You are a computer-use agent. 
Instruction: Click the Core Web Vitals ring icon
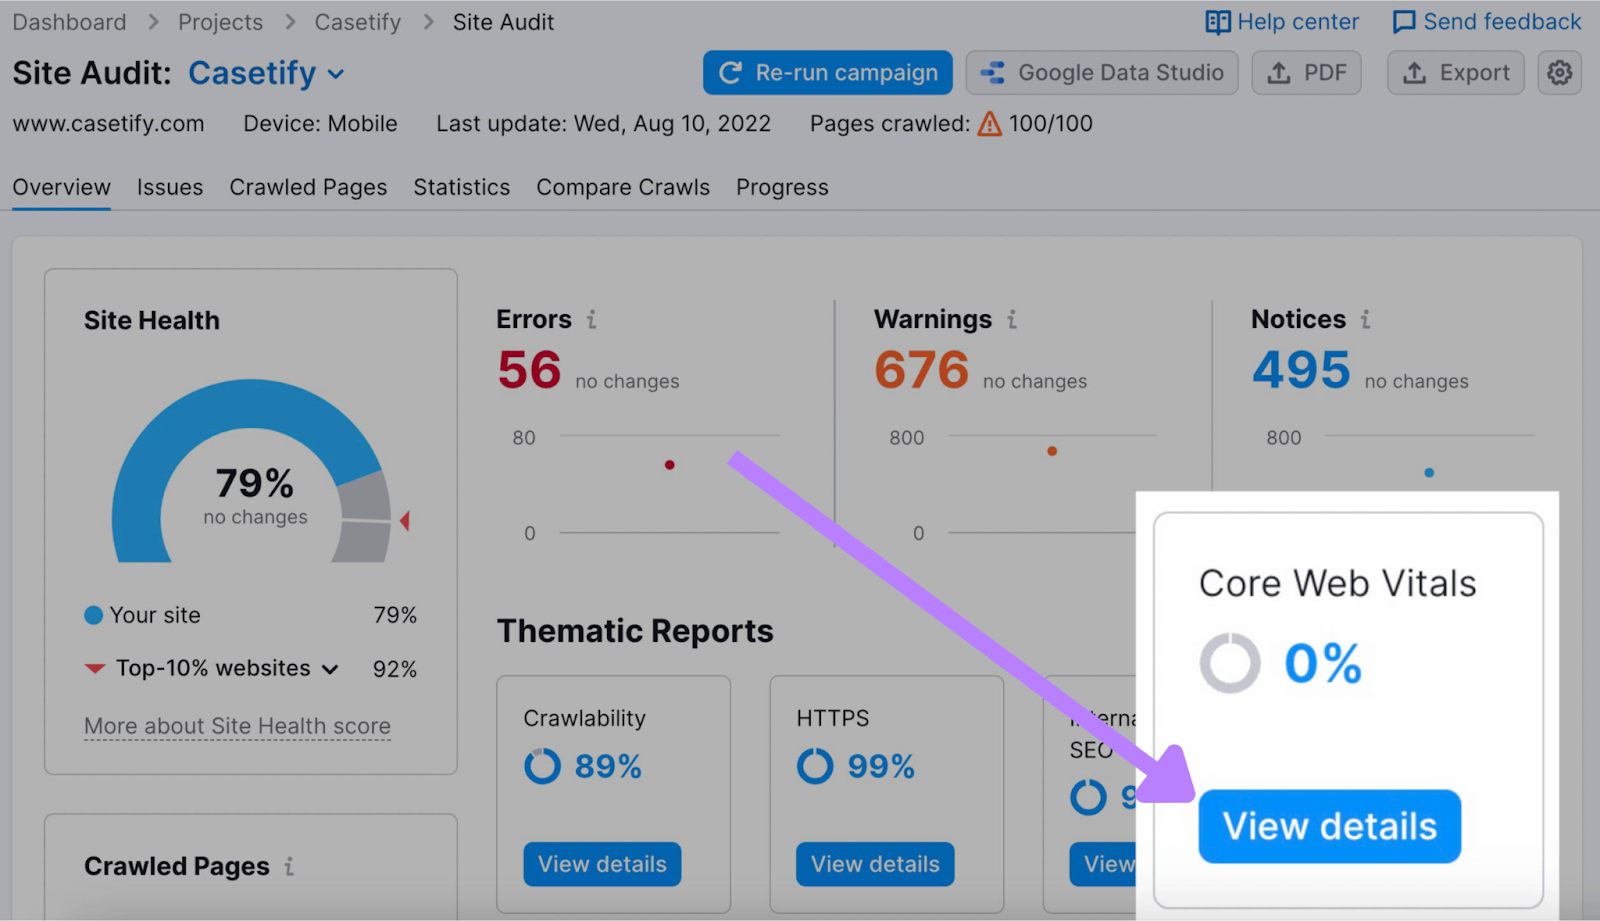click(x=1230, y=663)
